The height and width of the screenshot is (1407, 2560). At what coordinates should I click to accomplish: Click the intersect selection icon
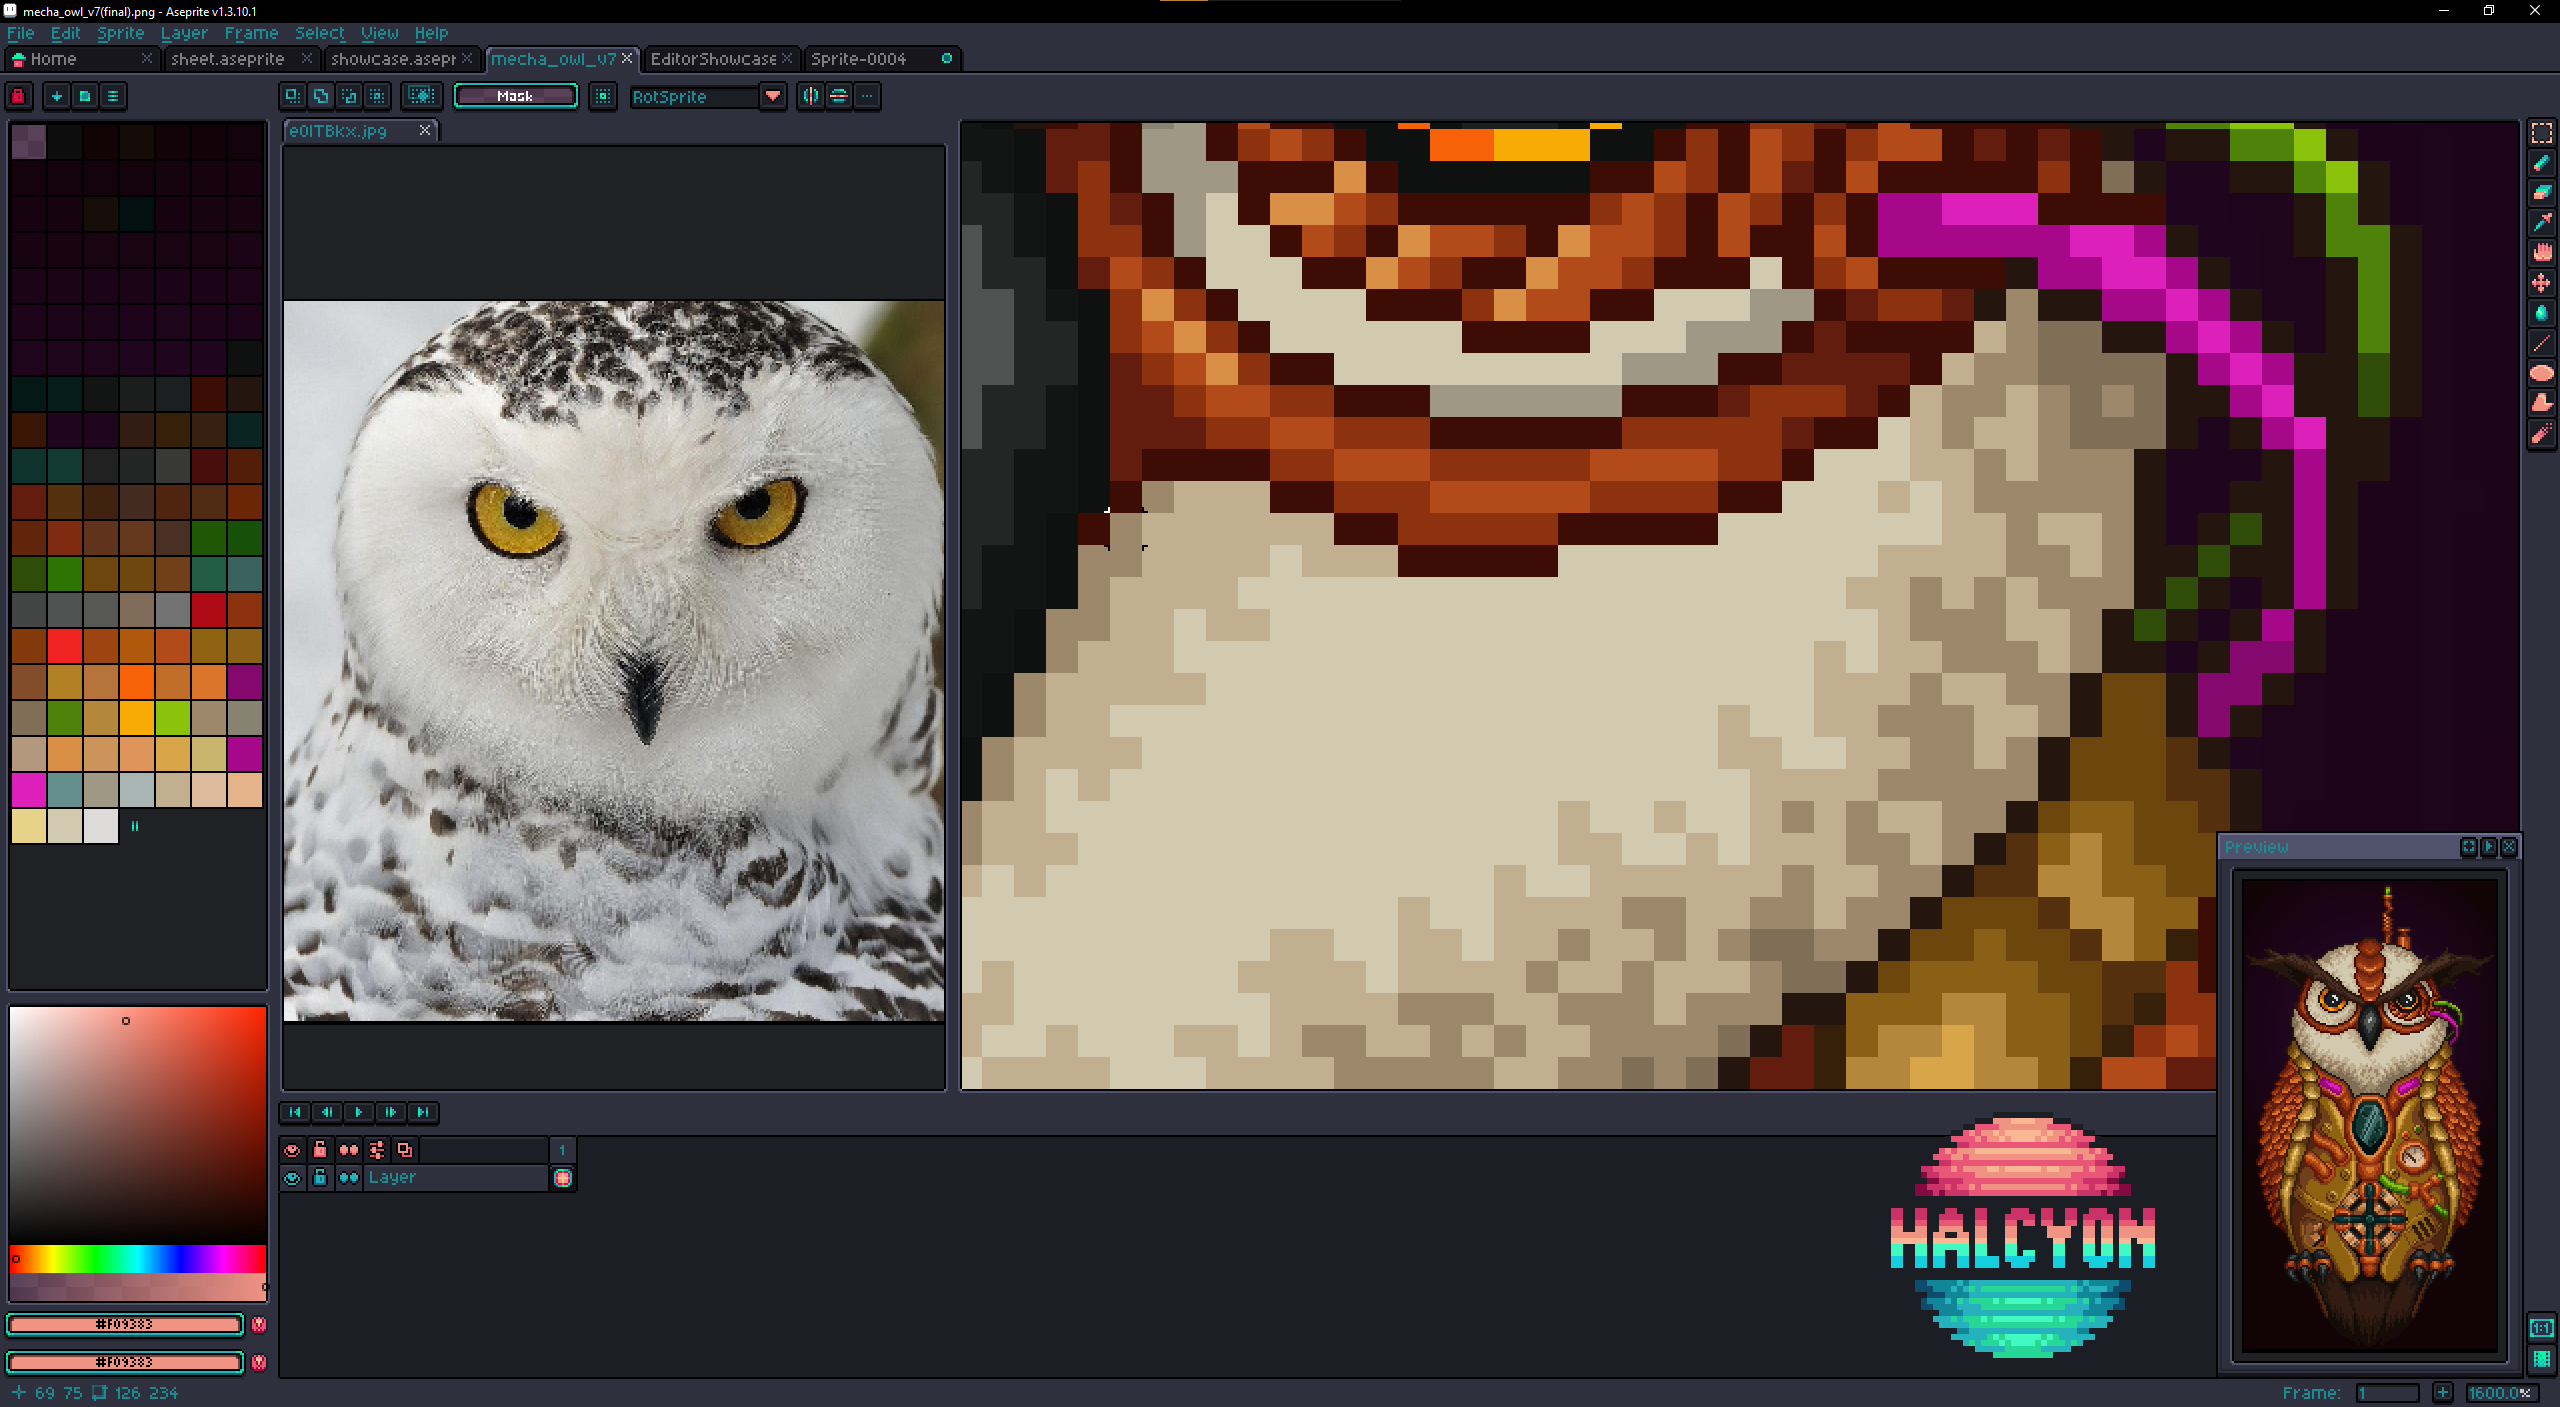tap(377, 96)
